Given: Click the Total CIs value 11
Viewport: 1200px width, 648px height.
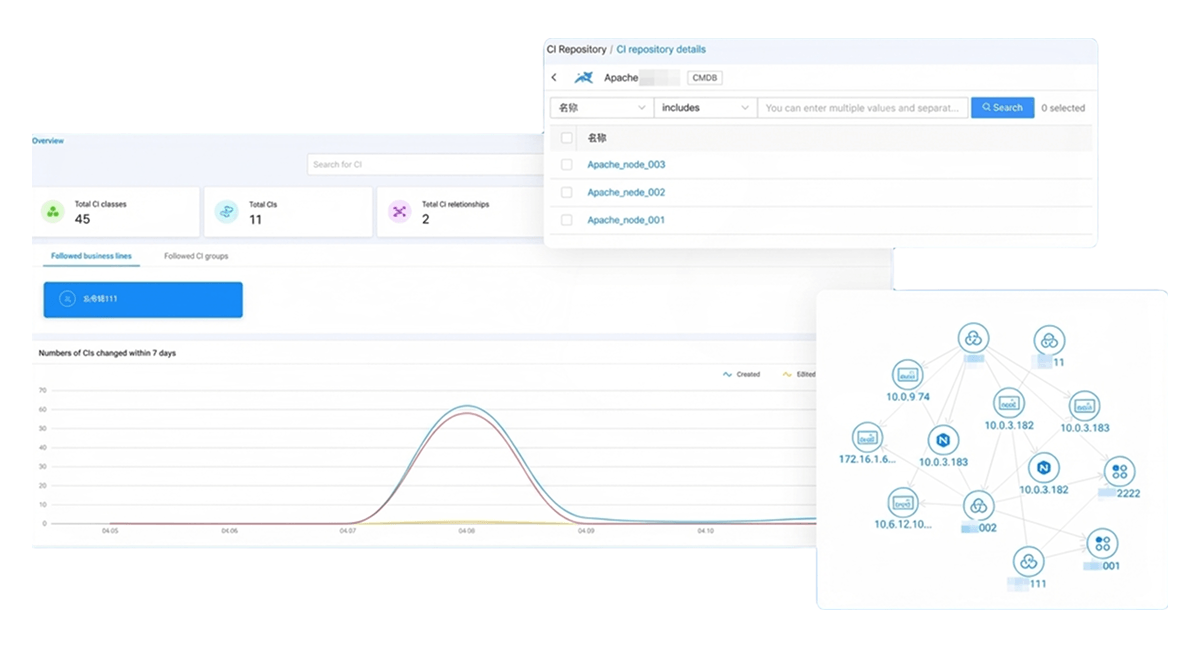Looking at the screenshot, I should (x=255, y=219).
